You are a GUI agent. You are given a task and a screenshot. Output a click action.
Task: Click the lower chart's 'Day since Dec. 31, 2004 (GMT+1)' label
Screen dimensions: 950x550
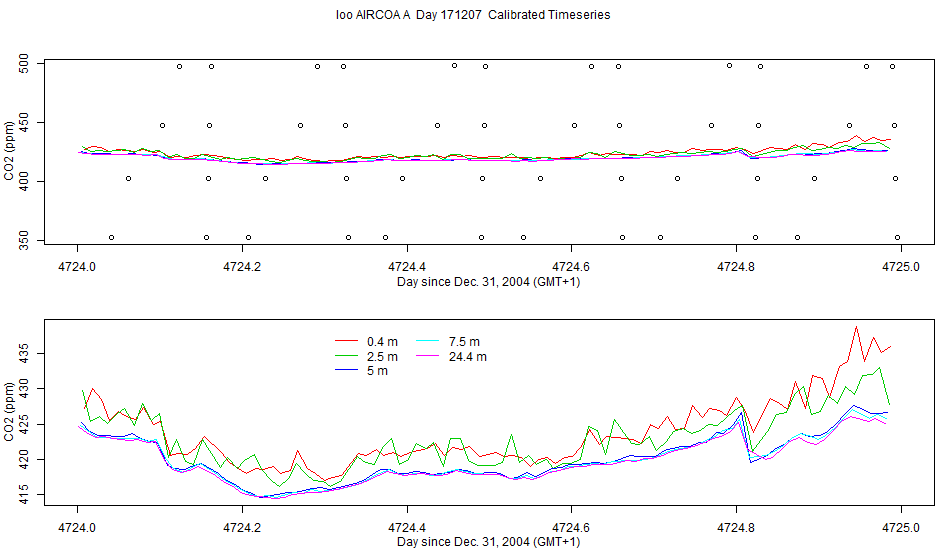(x=488, y=542)
